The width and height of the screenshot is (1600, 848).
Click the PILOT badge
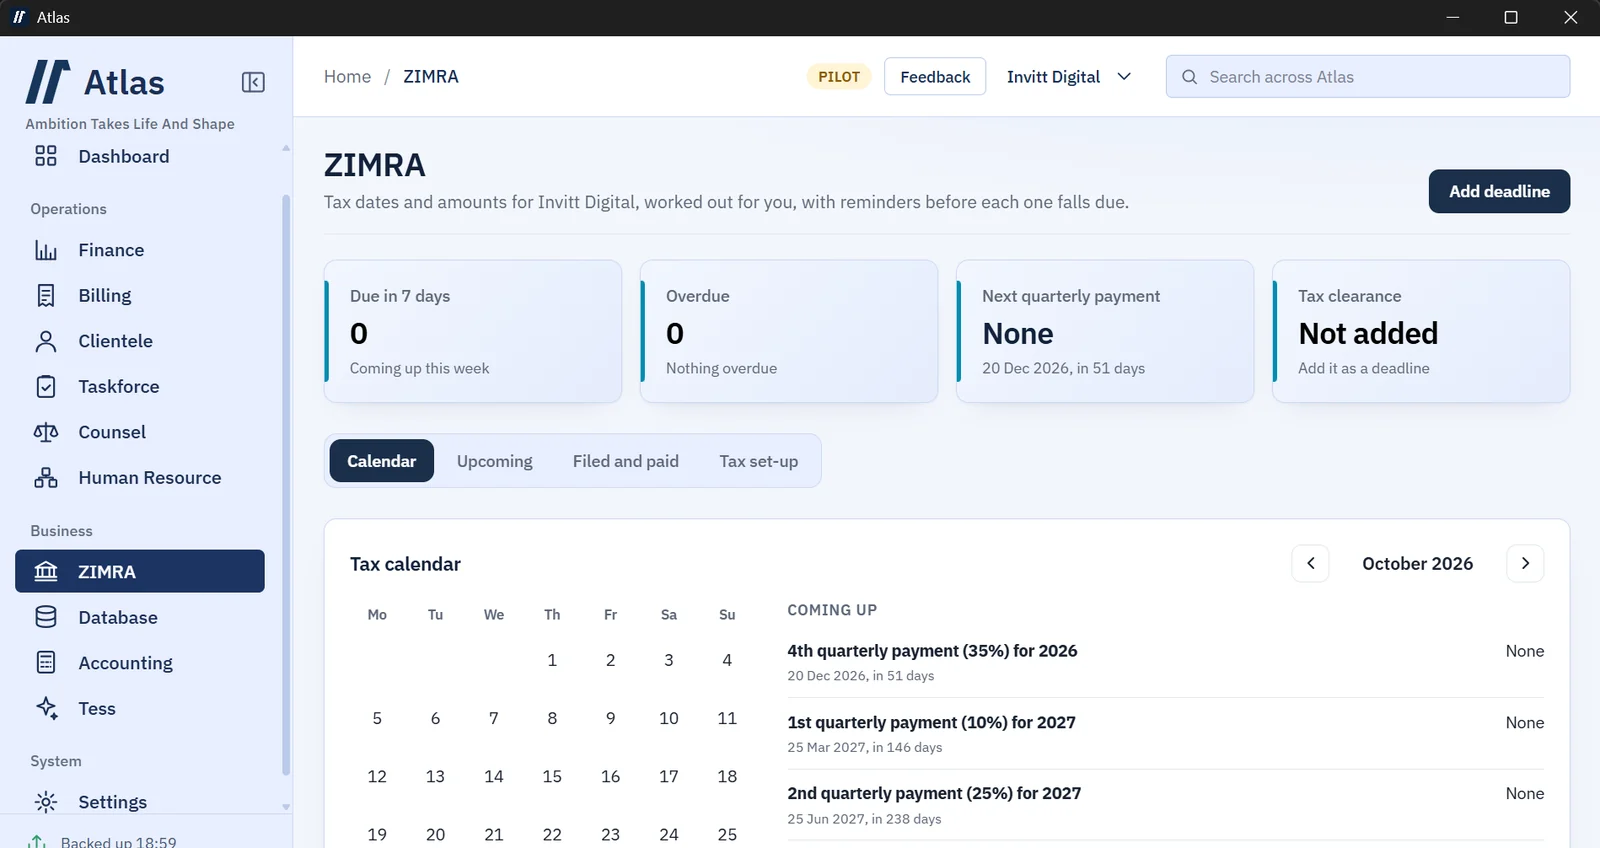[839, 77]
